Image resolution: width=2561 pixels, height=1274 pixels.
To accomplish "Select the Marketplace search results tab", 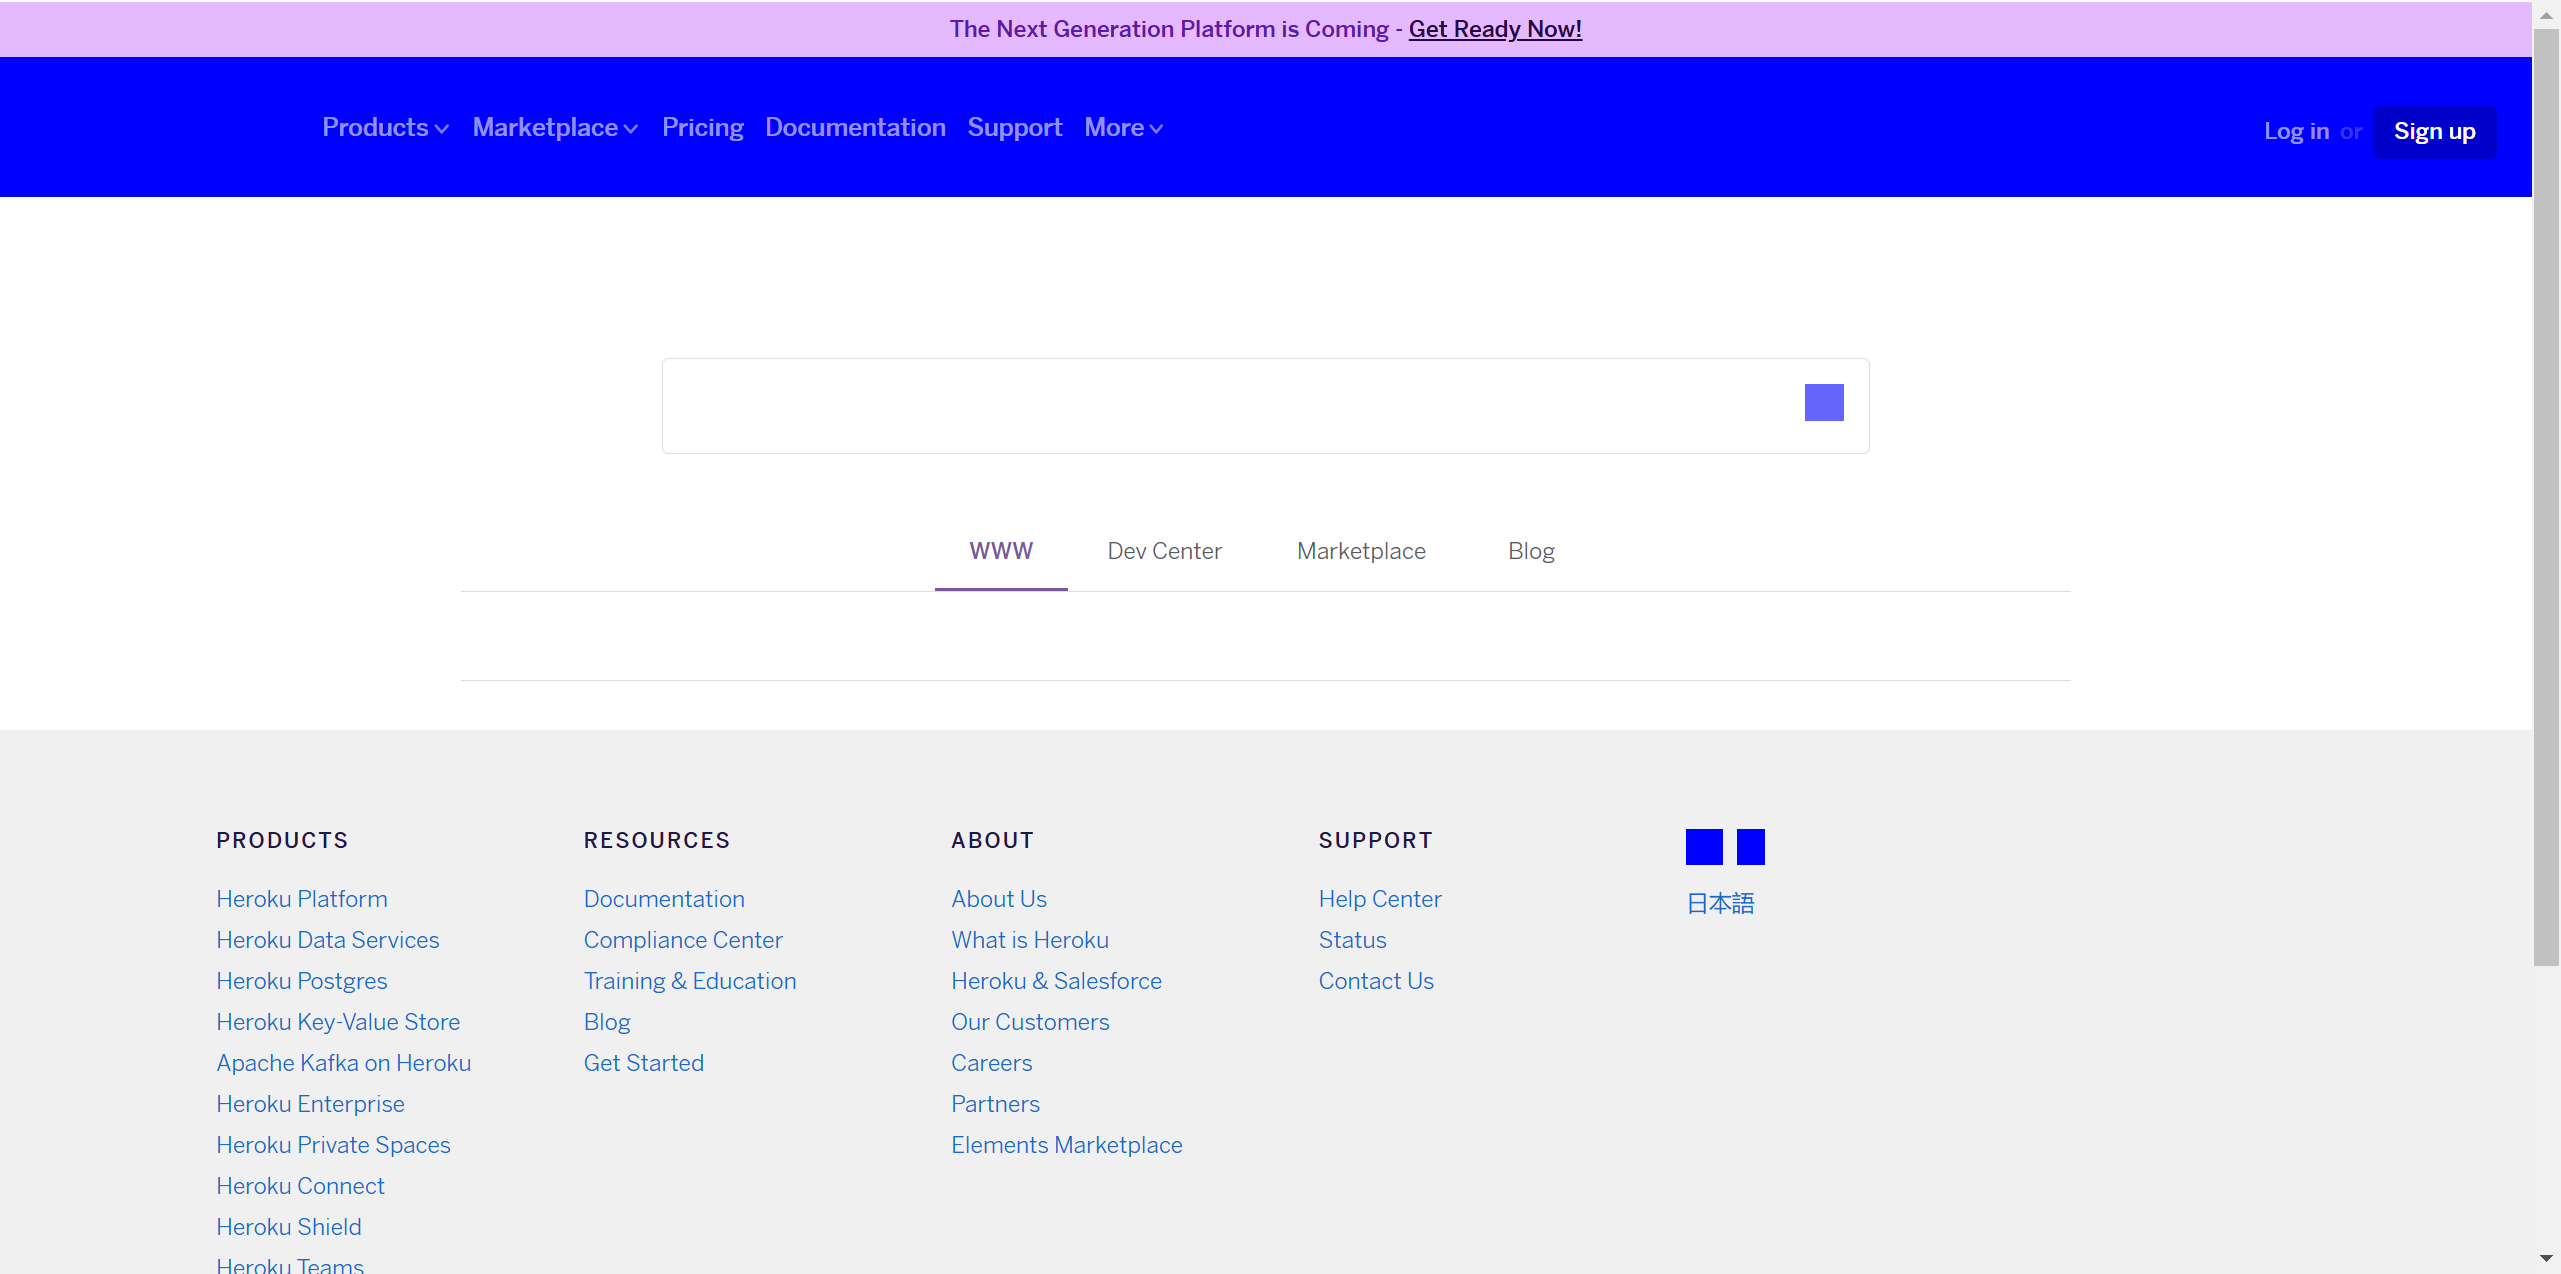I will (x=1360, y=551).
